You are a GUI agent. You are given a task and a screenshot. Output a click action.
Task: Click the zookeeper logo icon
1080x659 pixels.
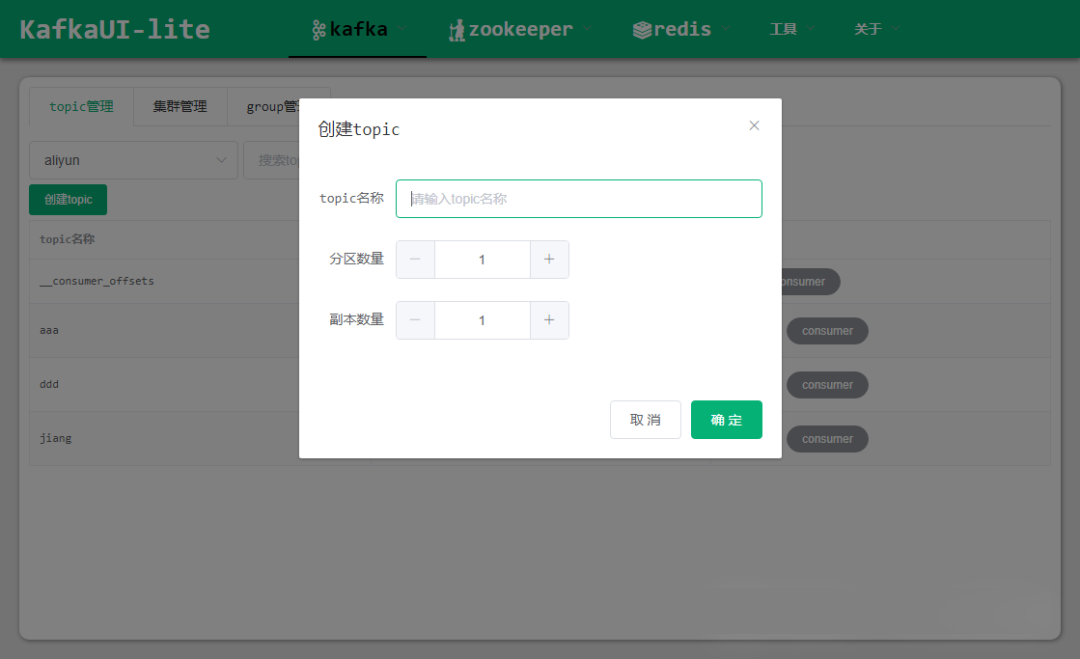[x=457, y=30]
